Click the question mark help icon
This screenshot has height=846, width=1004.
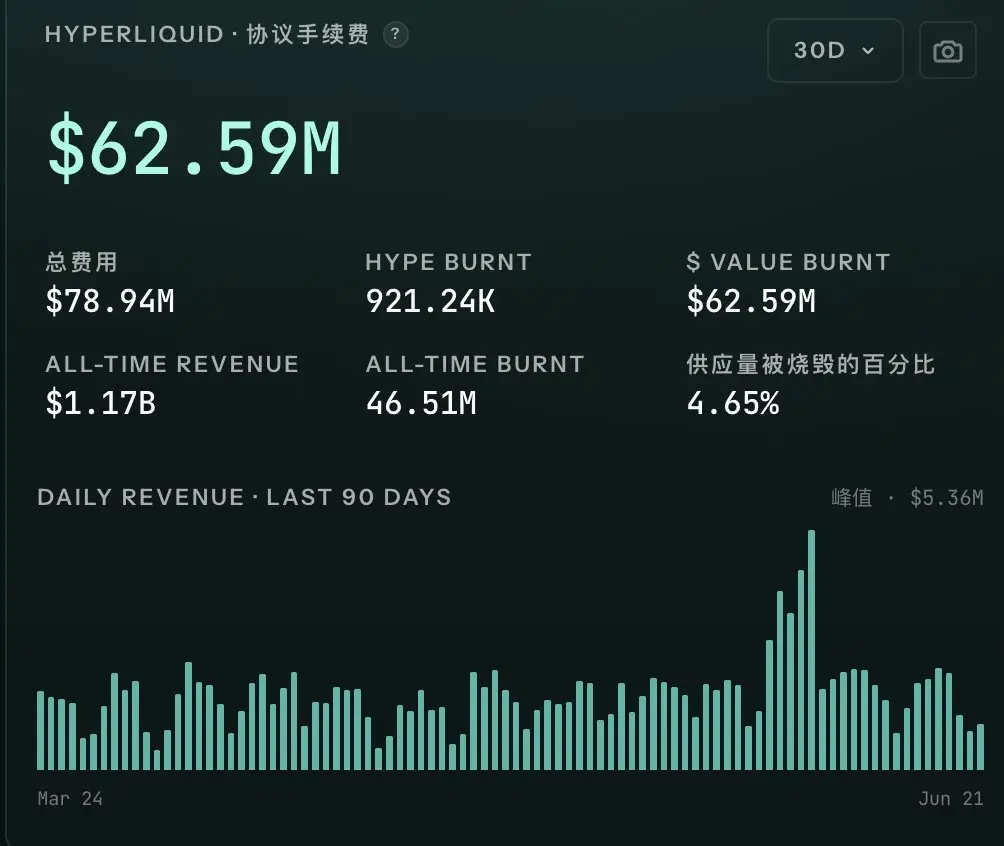coord(395,34)
